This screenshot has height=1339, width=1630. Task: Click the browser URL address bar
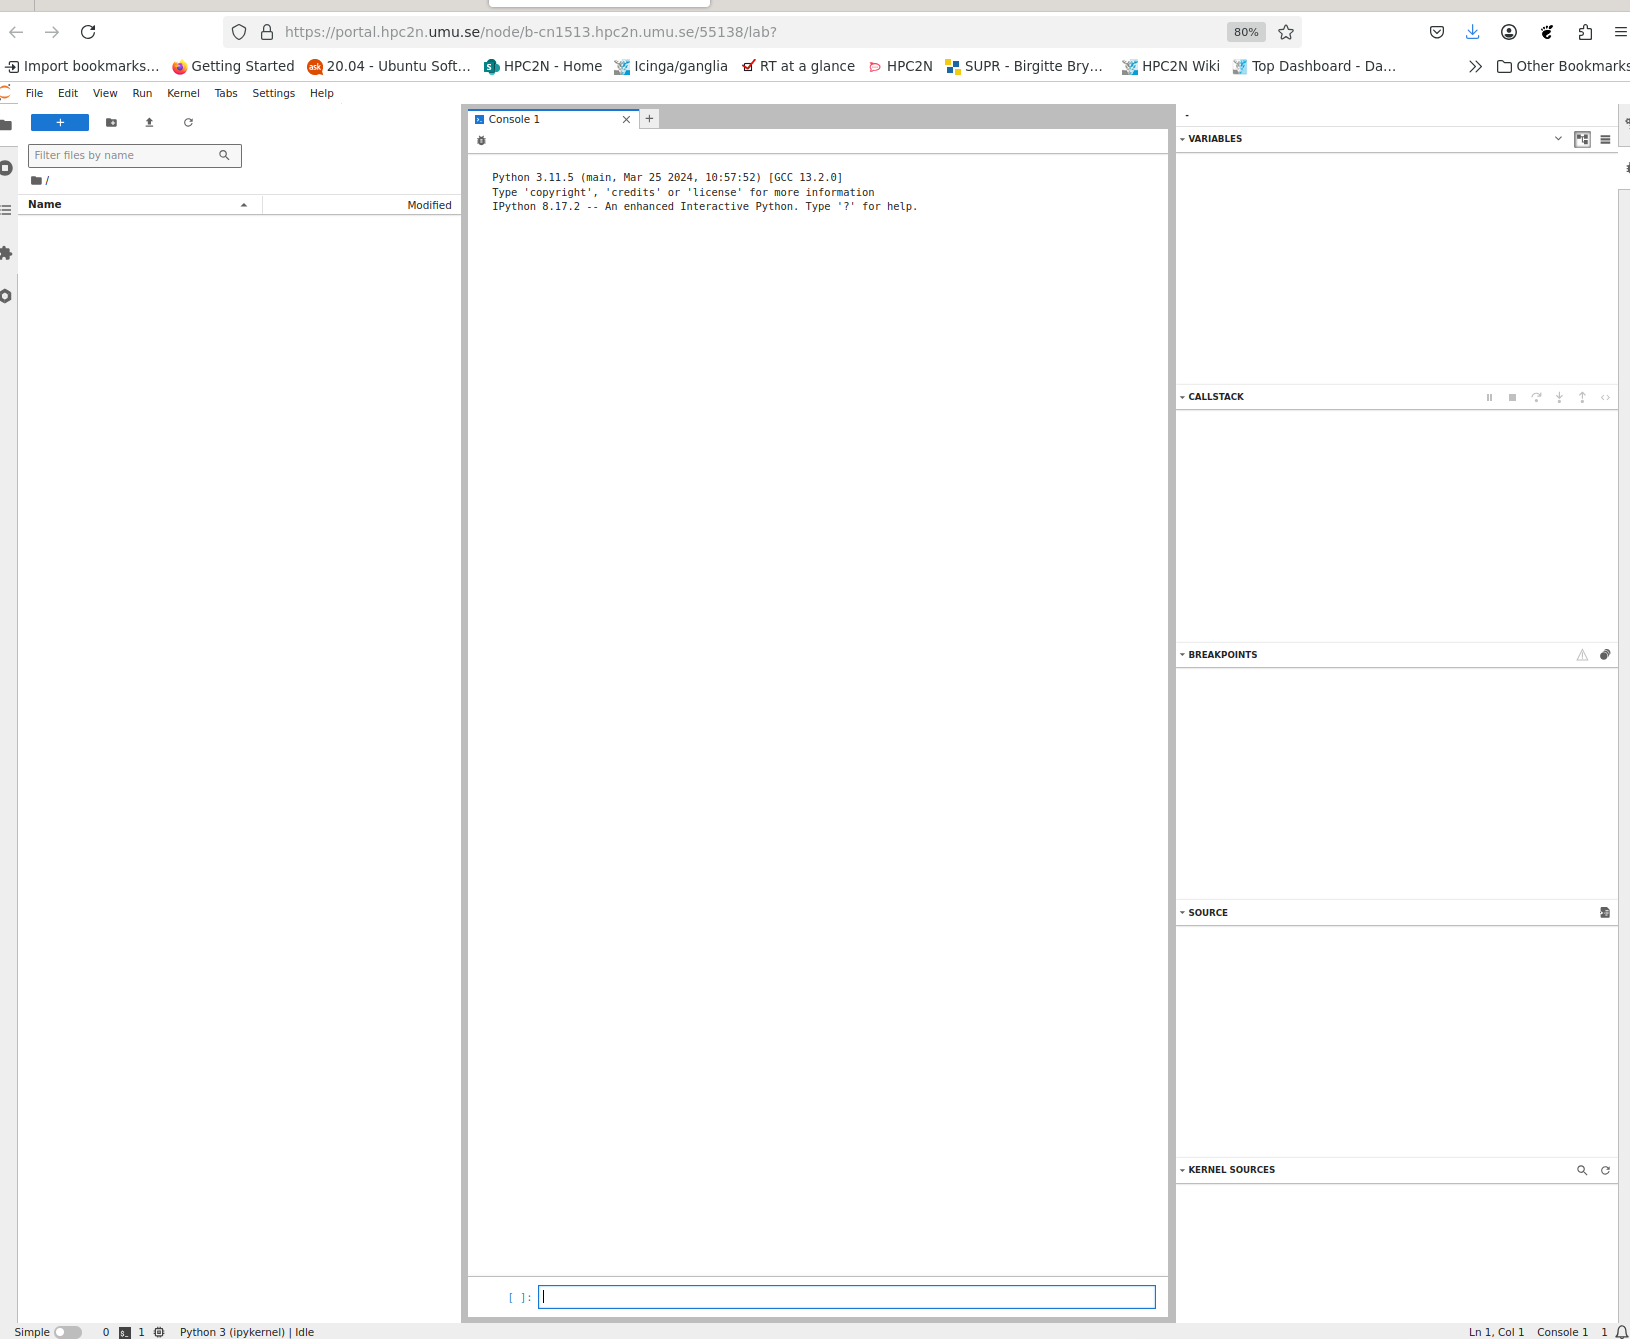coord(750,32)
